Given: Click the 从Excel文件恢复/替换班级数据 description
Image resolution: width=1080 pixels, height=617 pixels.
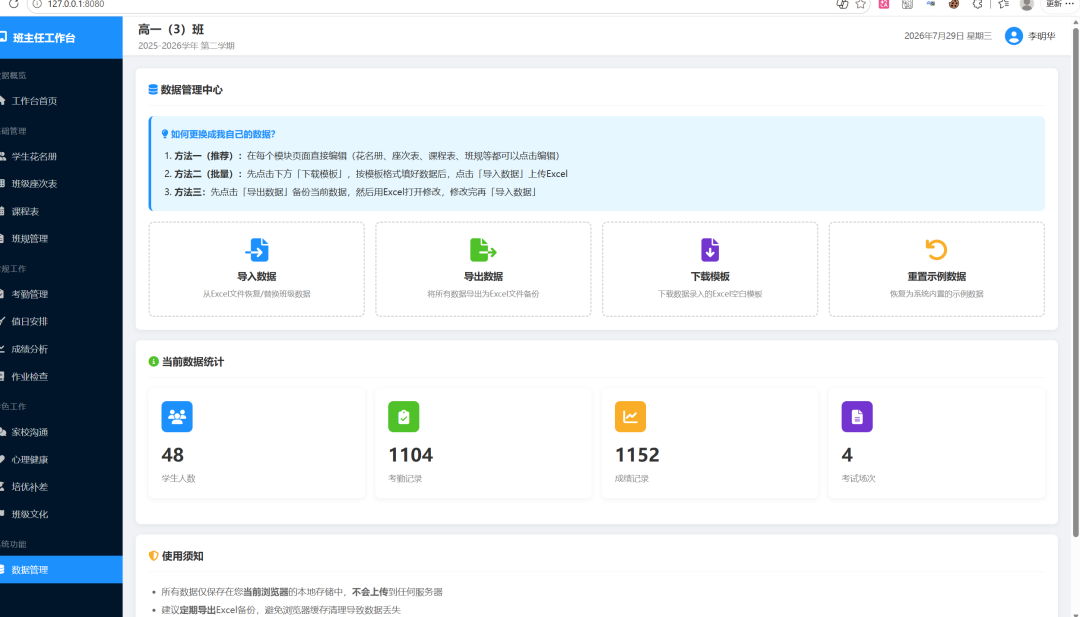Looking at the screenshot, I should pyautogui.click(x=257, y=294).
